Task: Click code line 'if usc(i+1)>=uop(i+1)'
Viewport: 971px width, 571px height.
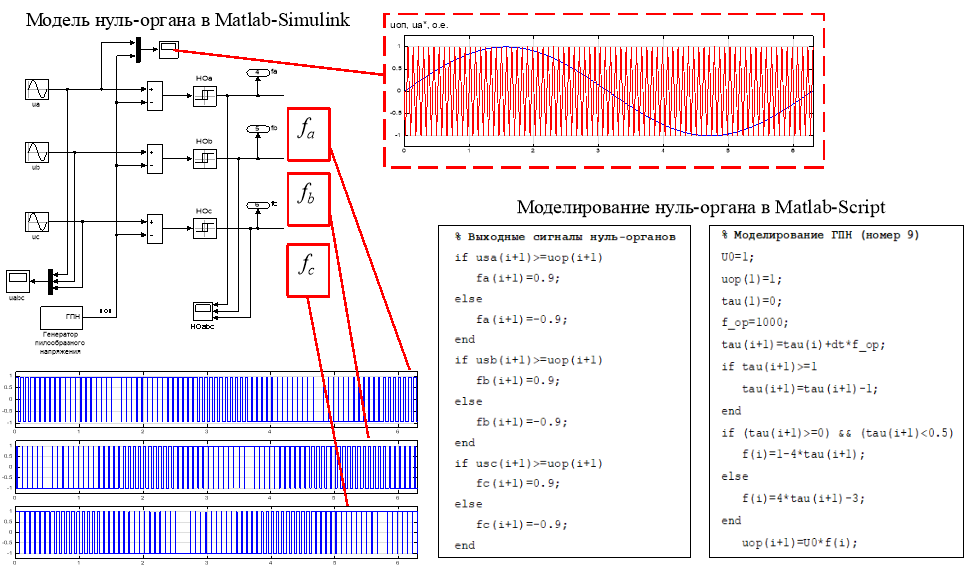Action: pyautogui.click(x=528, y=463)
